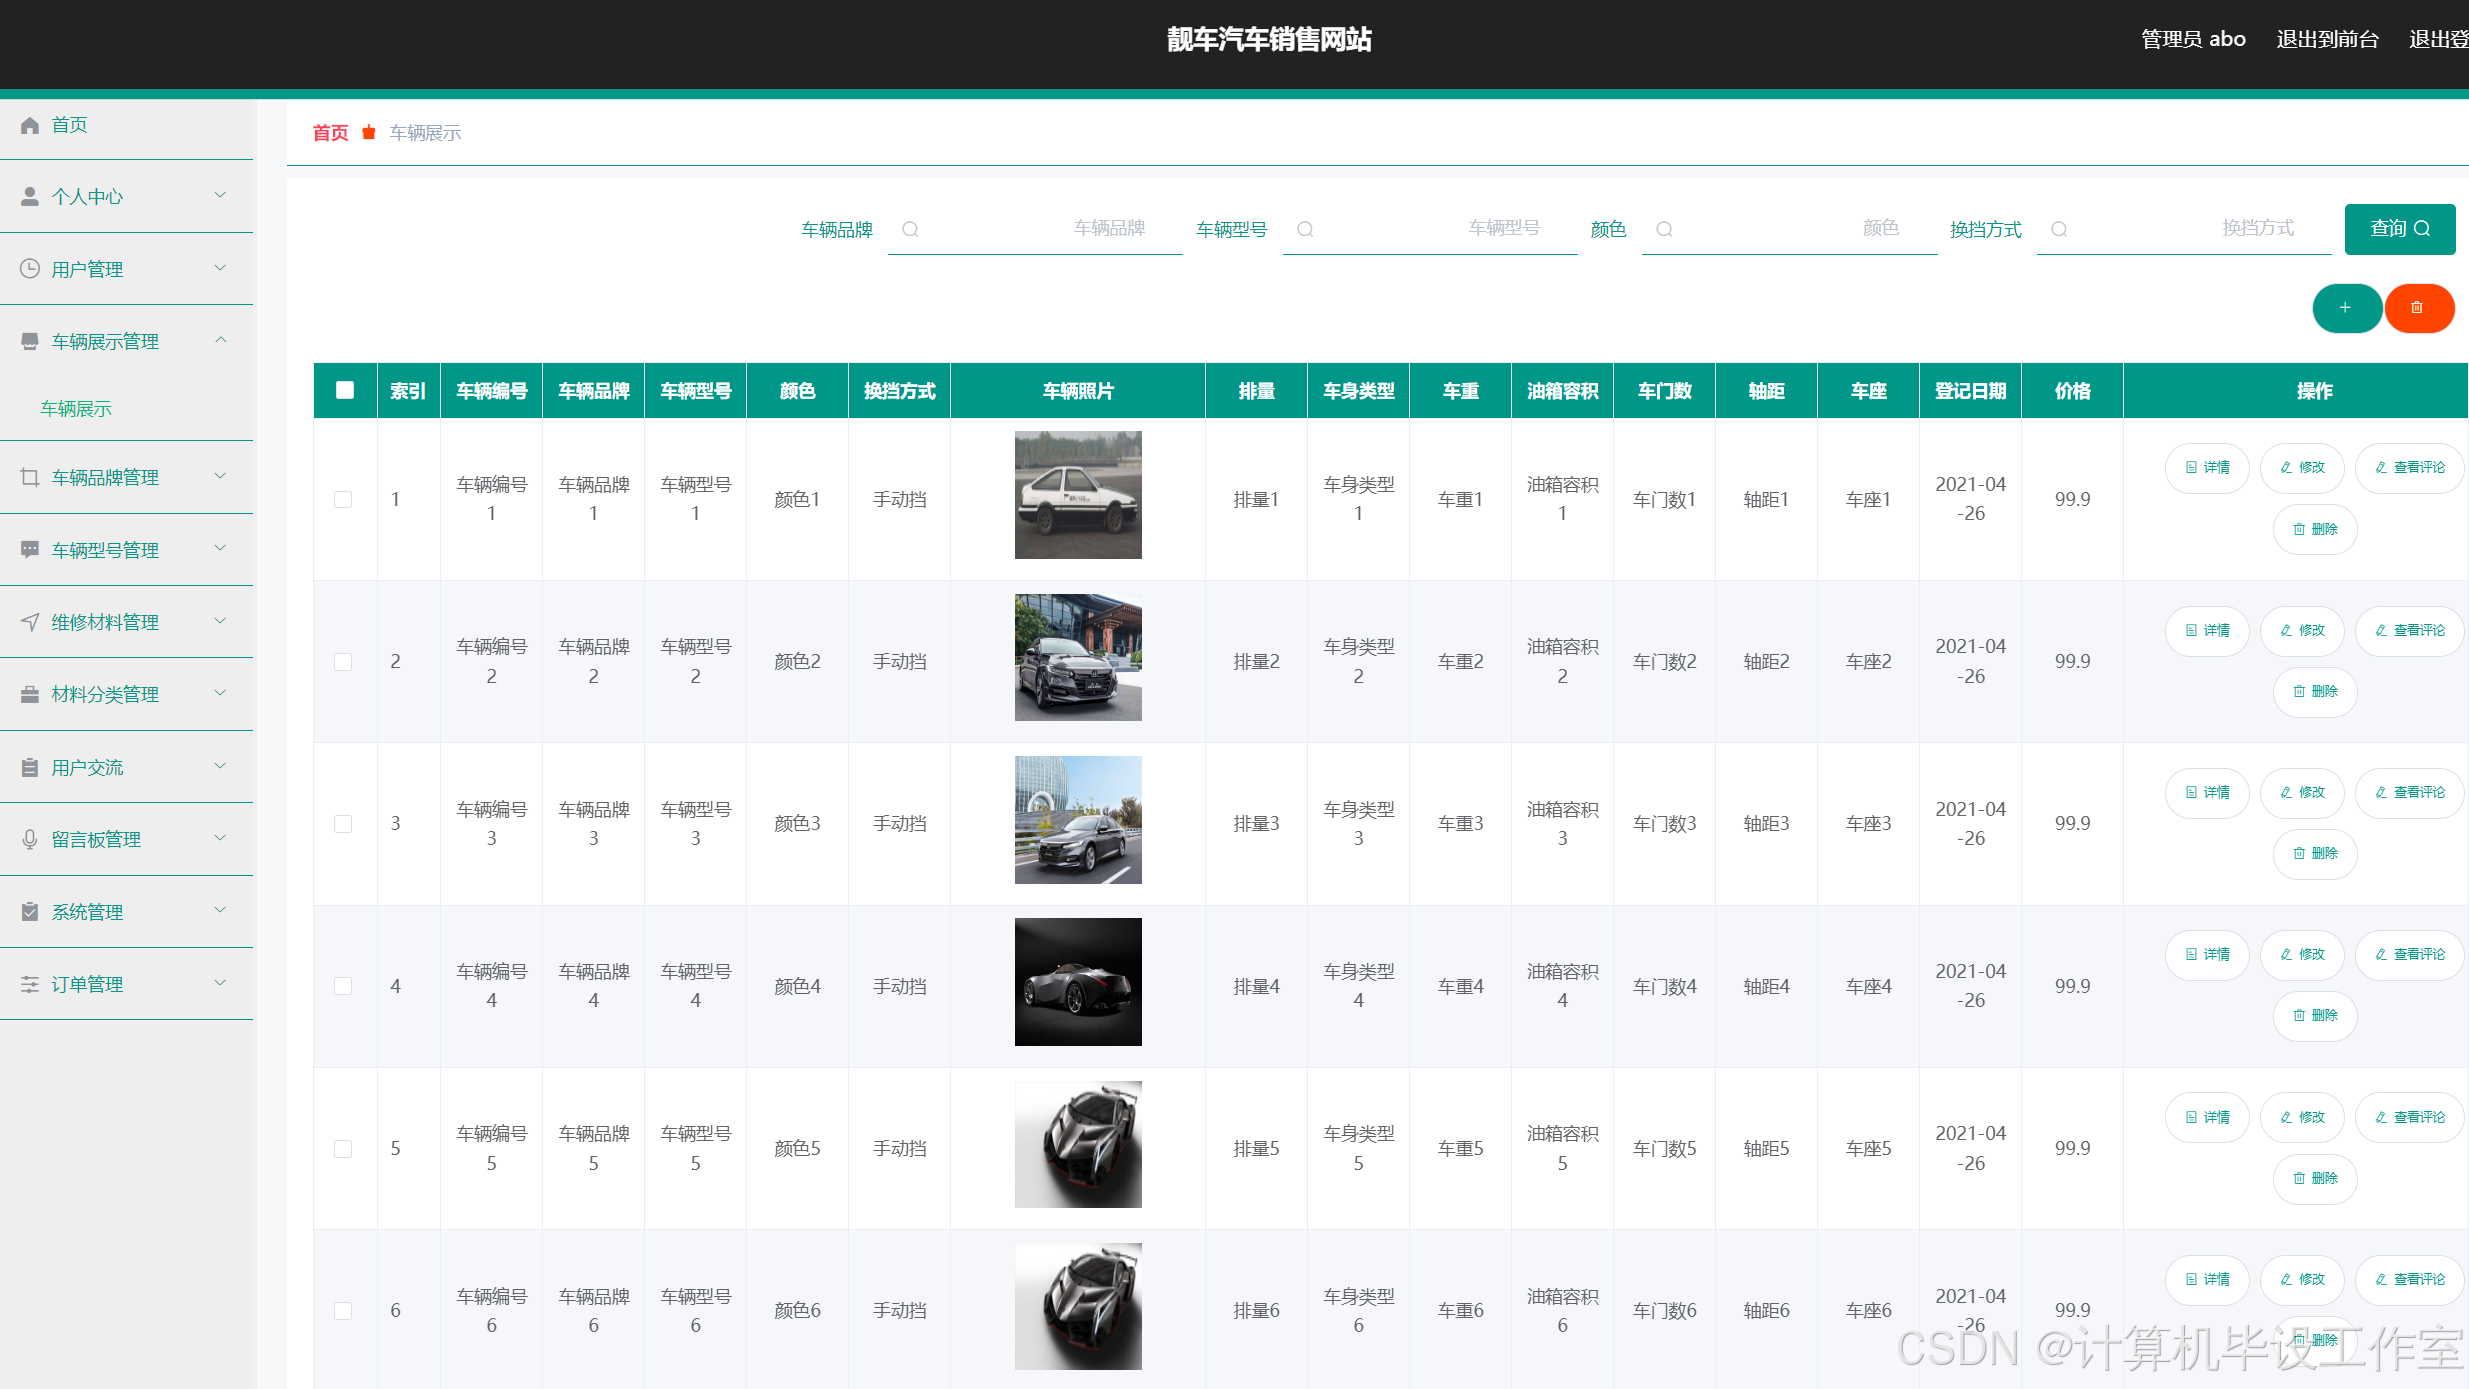Viewport: 2469px width, 1389px height.
Task: Check the checkbox for row 1
Action: 343,499
